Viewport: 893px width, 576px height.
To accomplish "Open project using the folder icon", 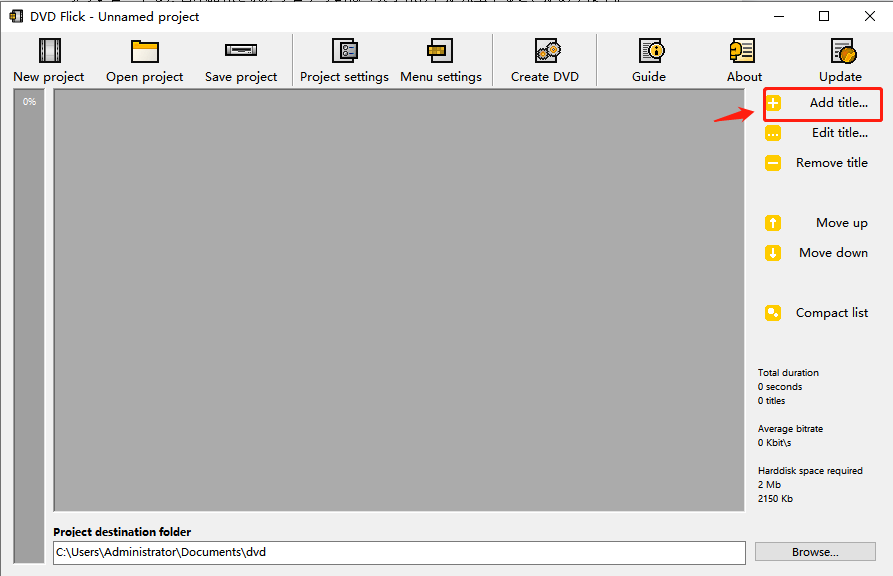I will click(x=145, y=51).
